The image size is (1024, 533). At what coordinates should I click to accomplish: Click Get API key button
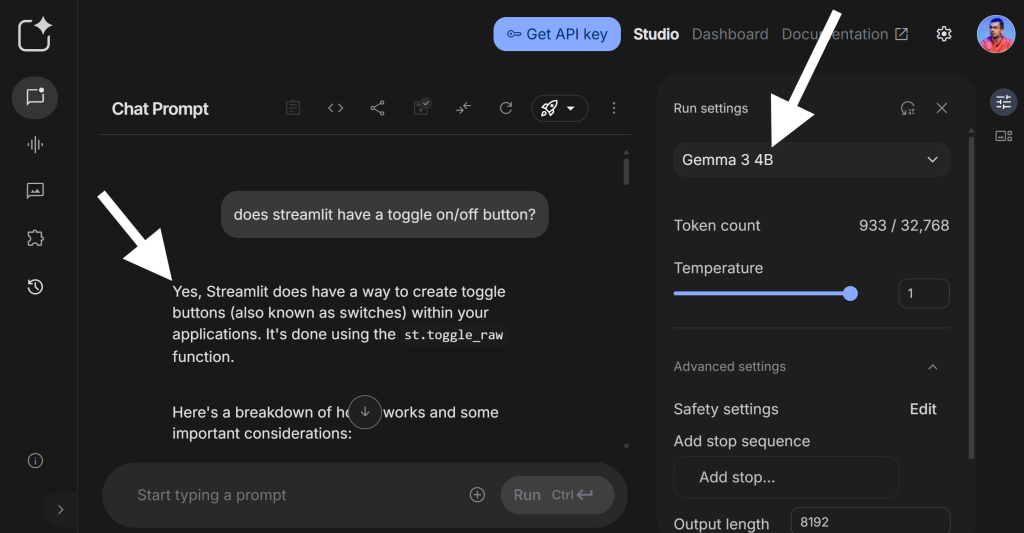click(x=557, y=34)
